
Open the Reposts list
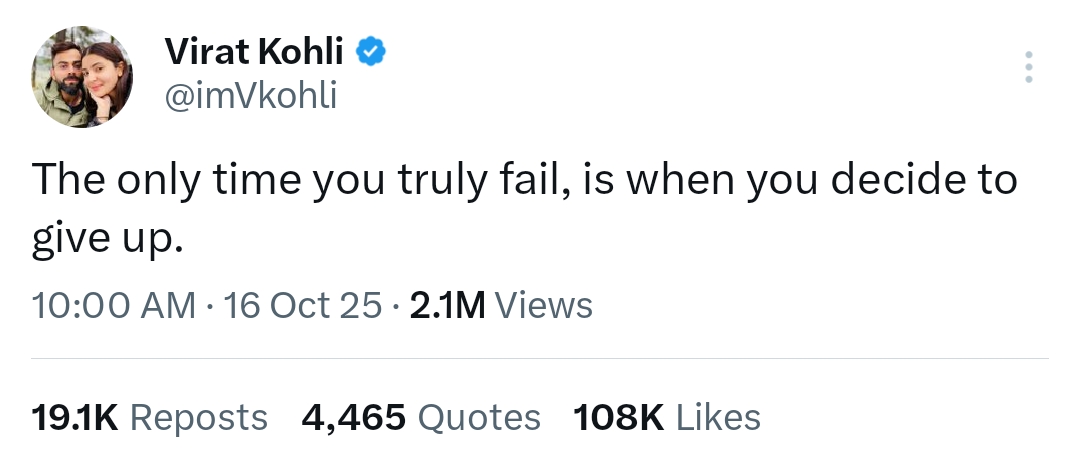198,417
